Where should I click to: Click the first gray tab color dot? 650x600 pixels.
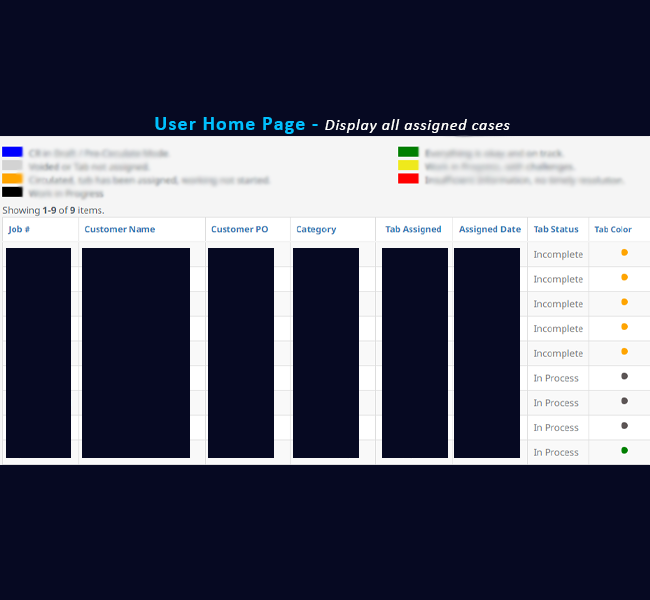(x=624, y=376)
